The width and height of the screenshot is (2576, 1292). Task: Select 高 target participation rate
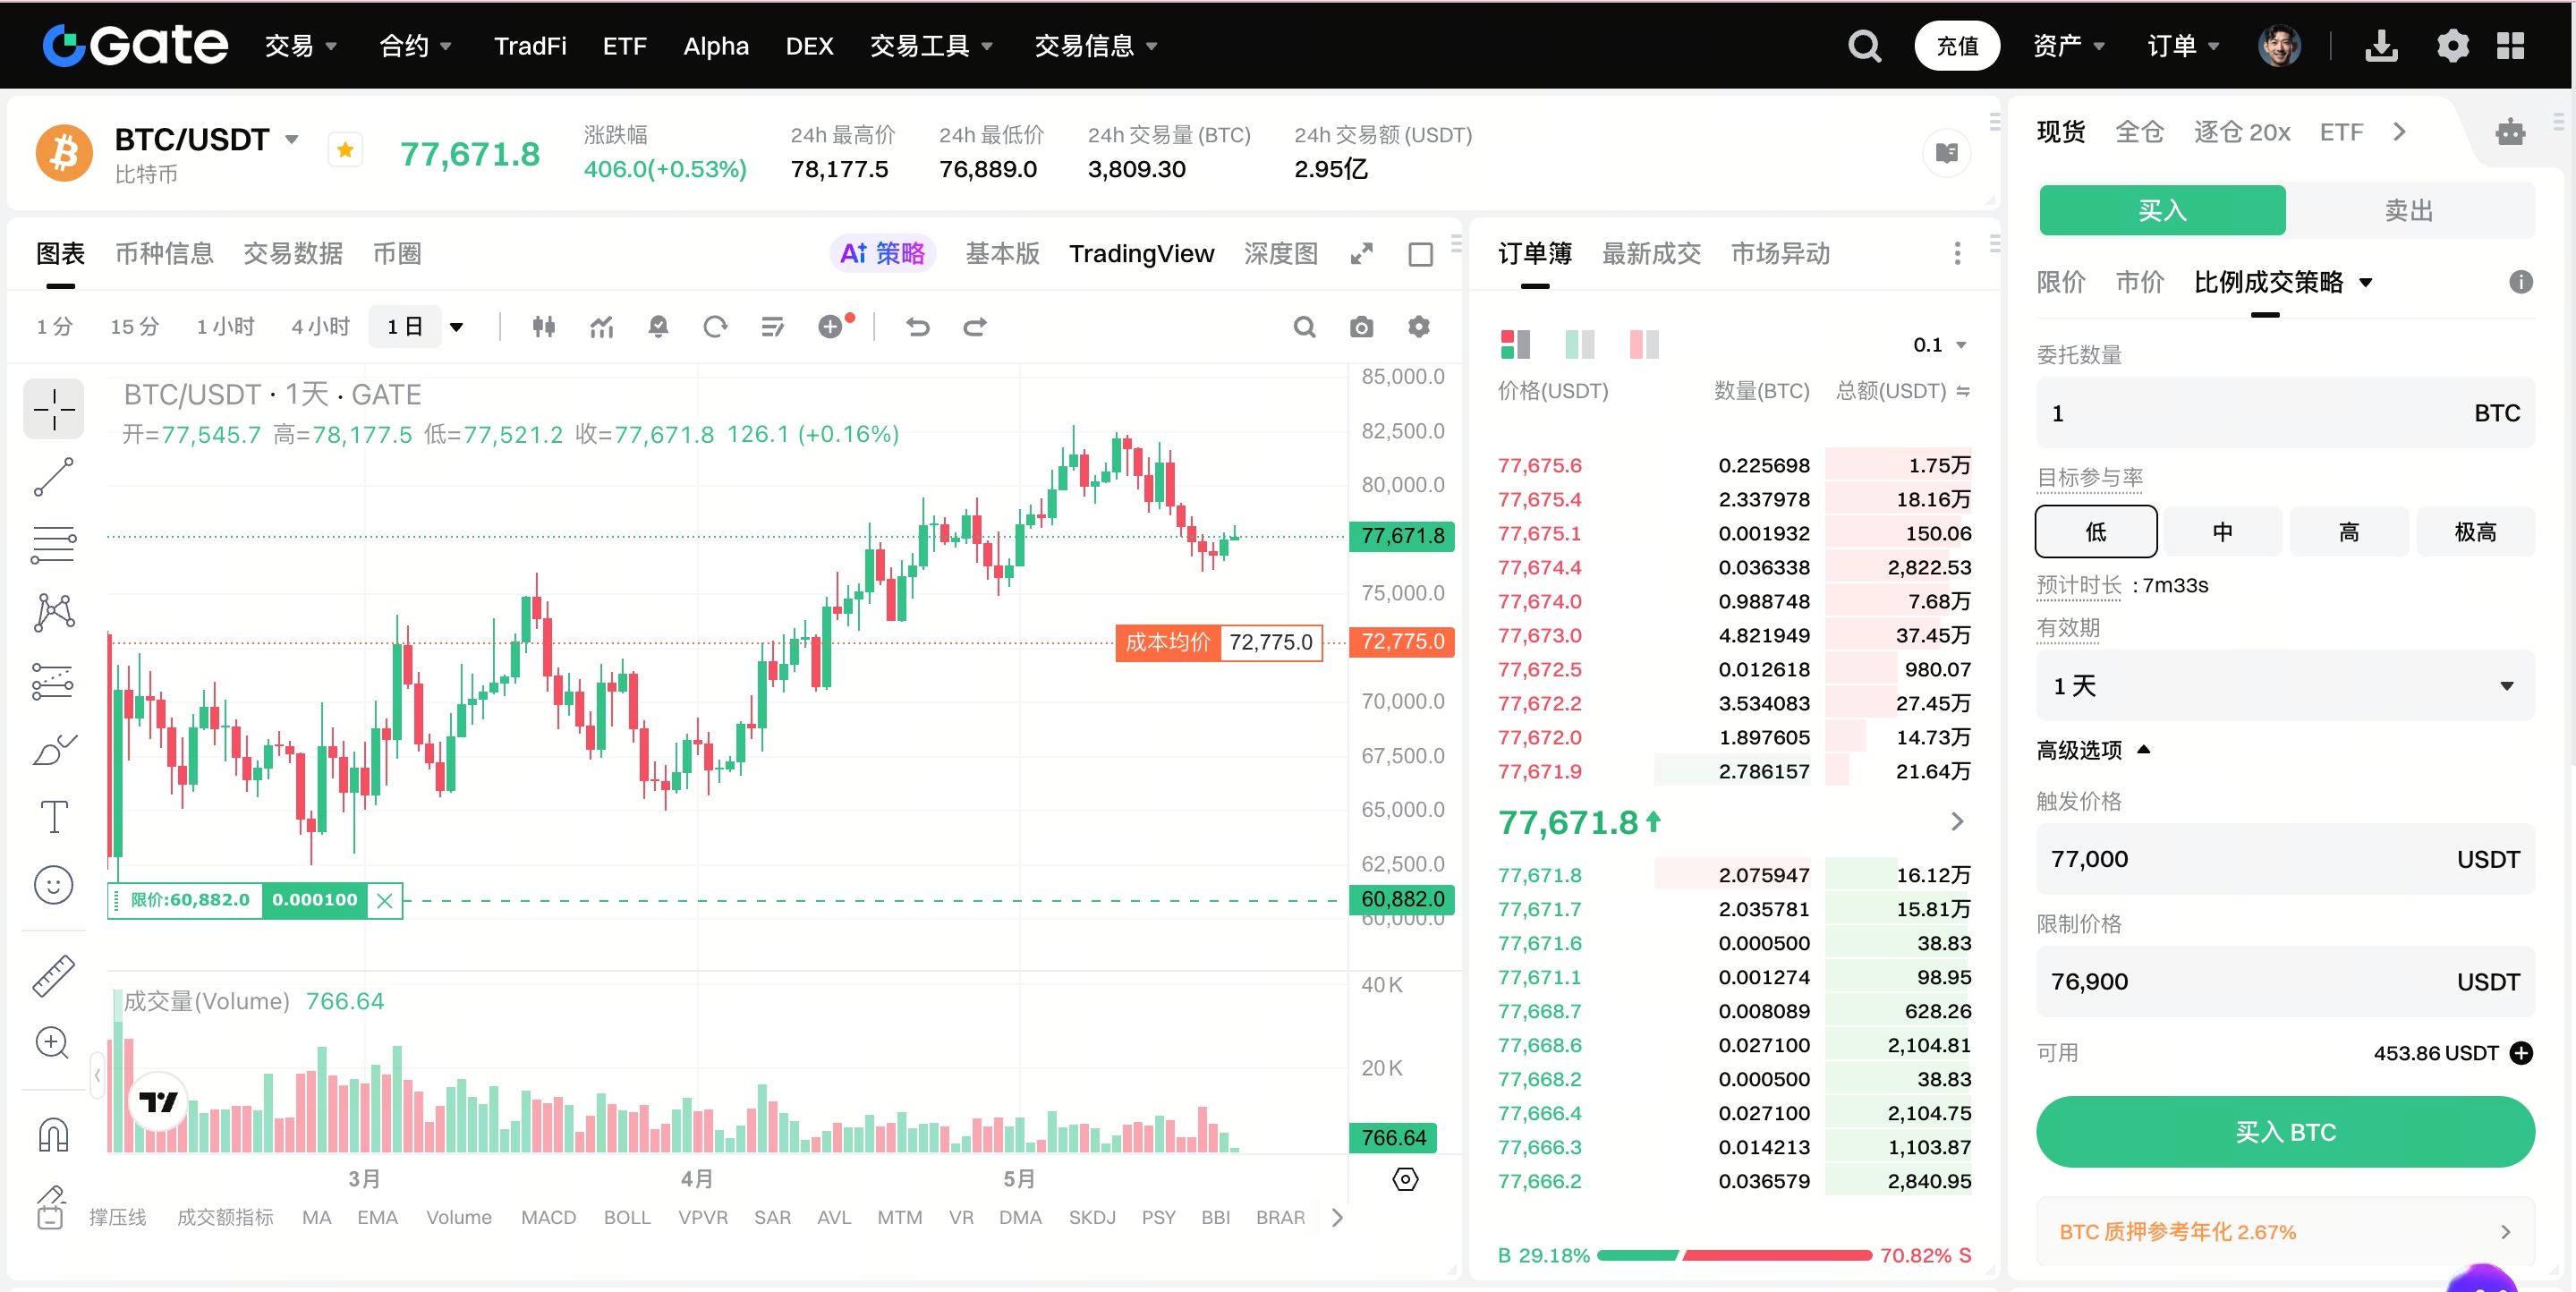pyautogui.click(x=2349, y=531)
